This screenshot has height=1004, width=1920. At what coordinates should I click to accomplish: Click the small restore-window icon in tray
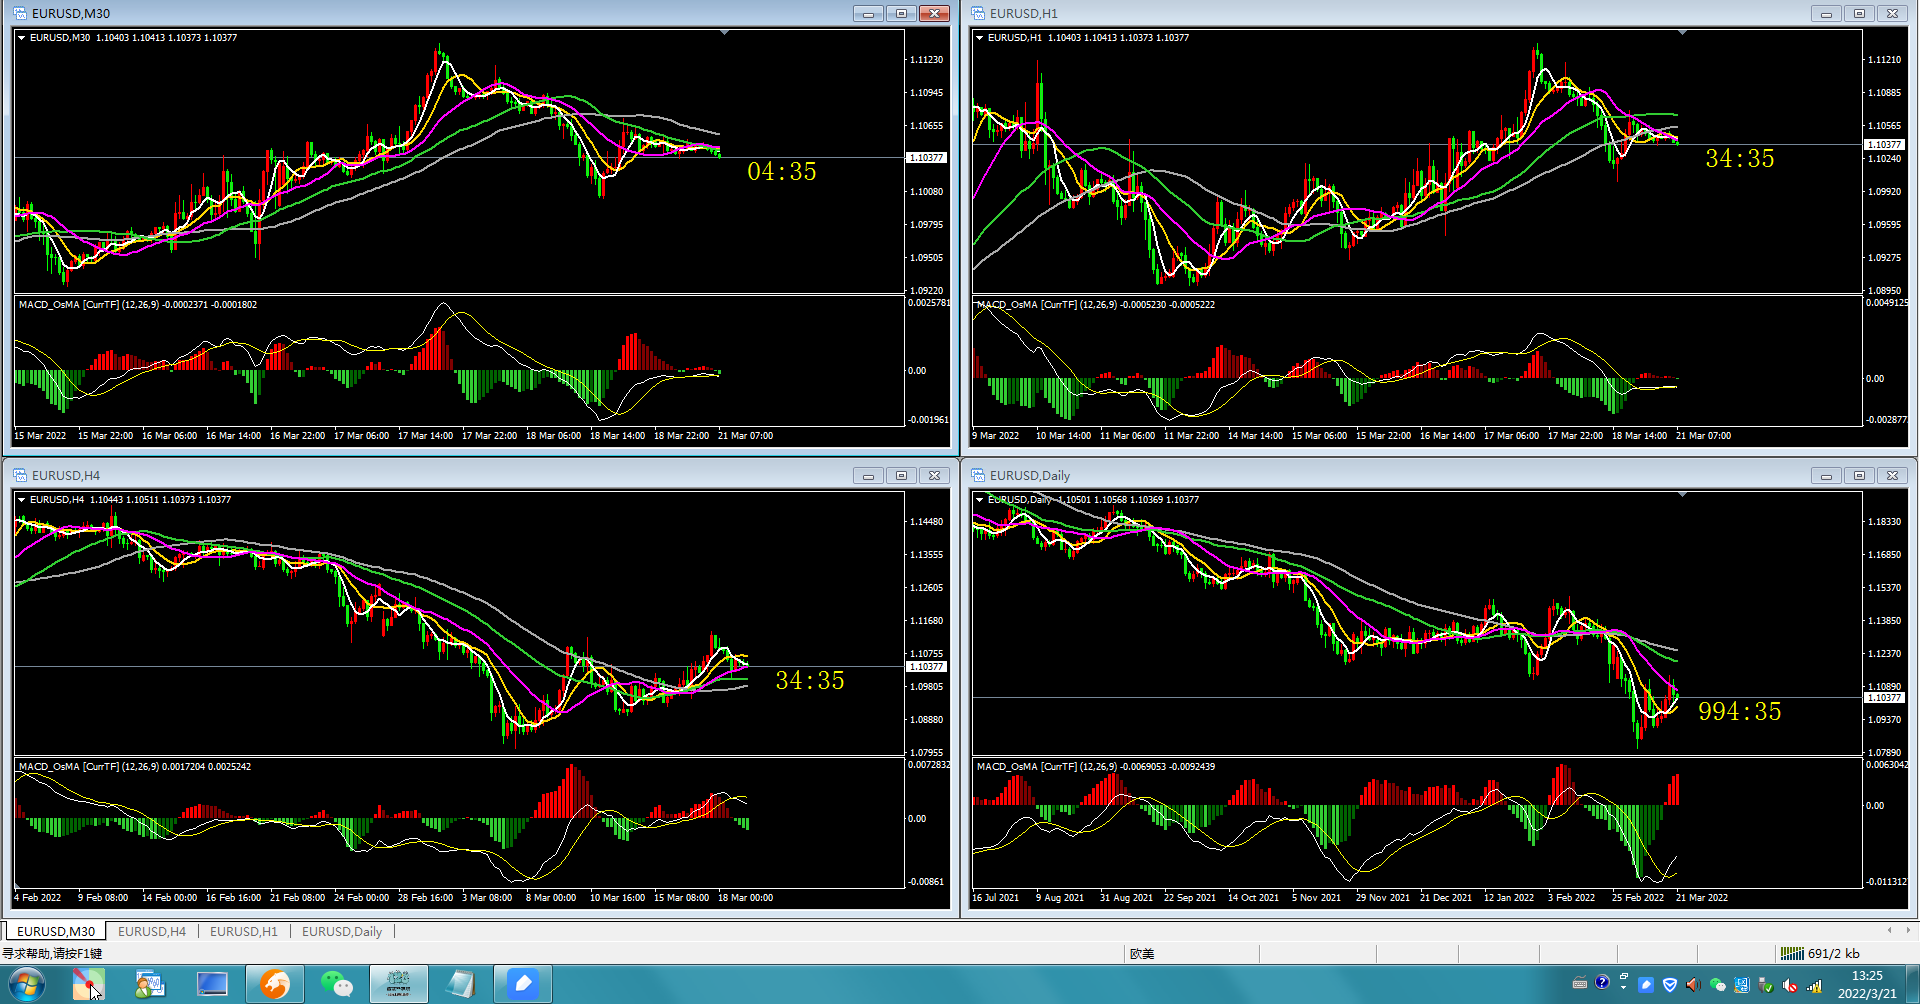(1624, 976)
